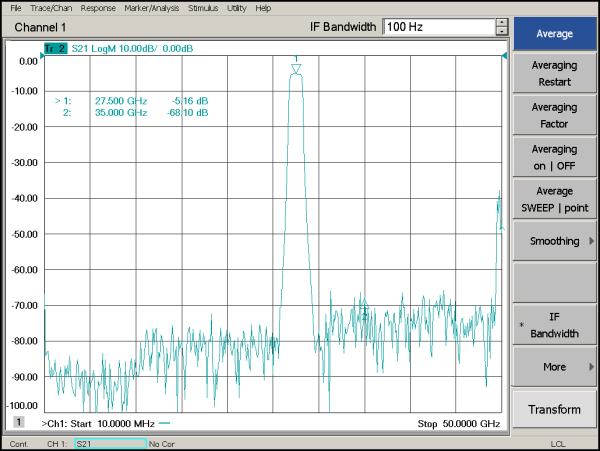Click the -68.10 dB marker value

tap(188, 113)
